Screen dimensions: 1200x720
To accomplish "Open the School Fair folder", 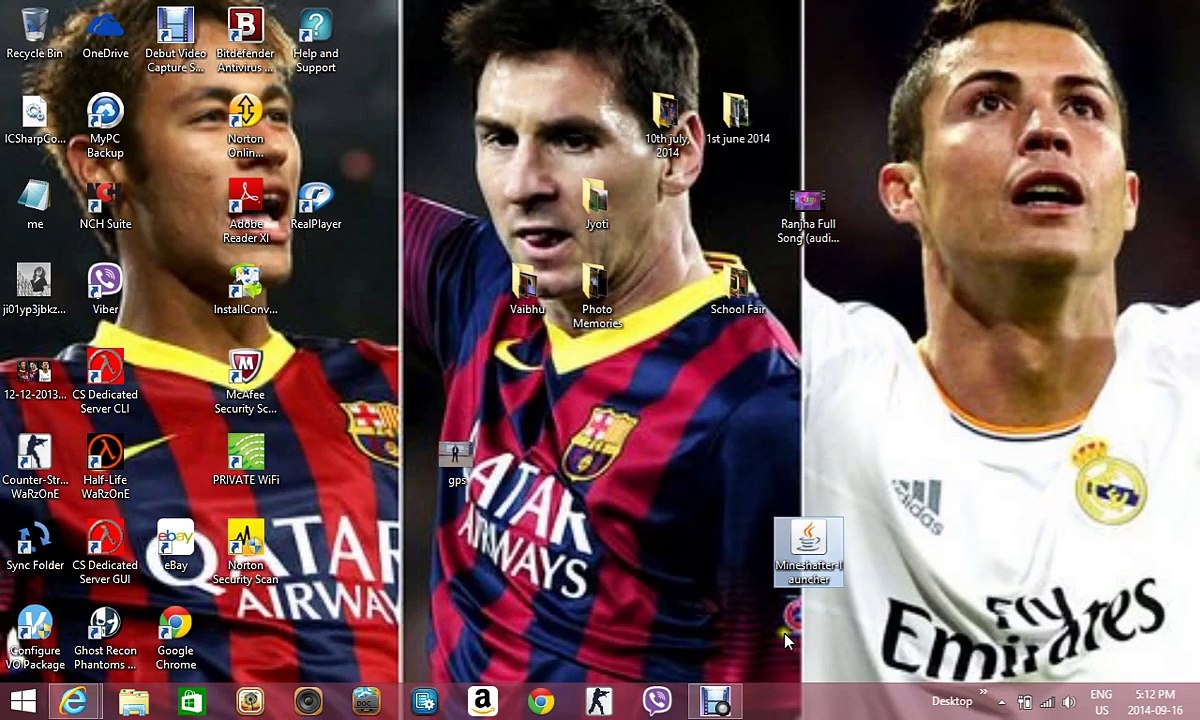I will pos(738,290).
